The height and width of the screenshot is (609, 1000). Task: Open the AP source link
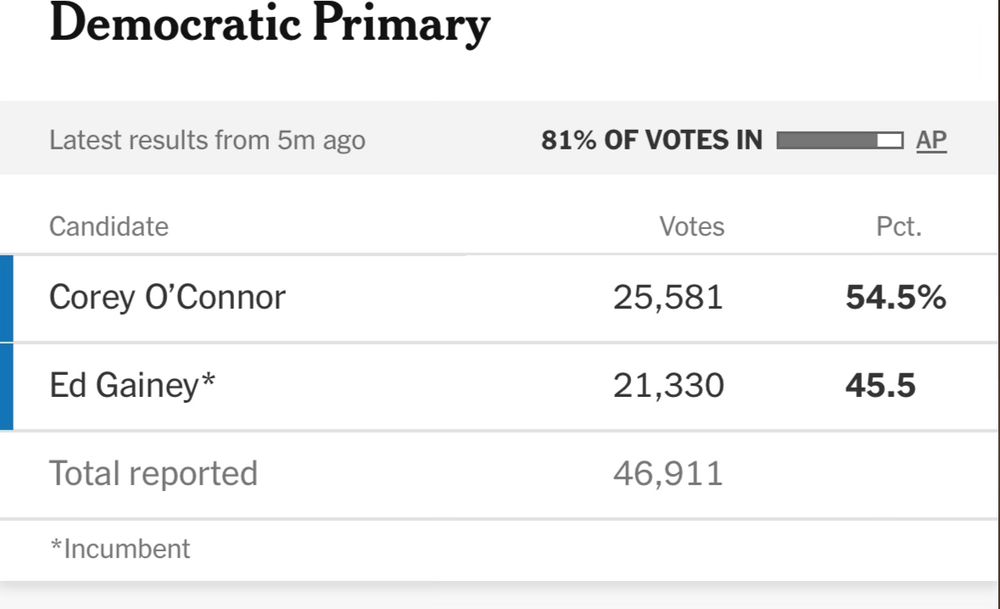coord(931,140)
